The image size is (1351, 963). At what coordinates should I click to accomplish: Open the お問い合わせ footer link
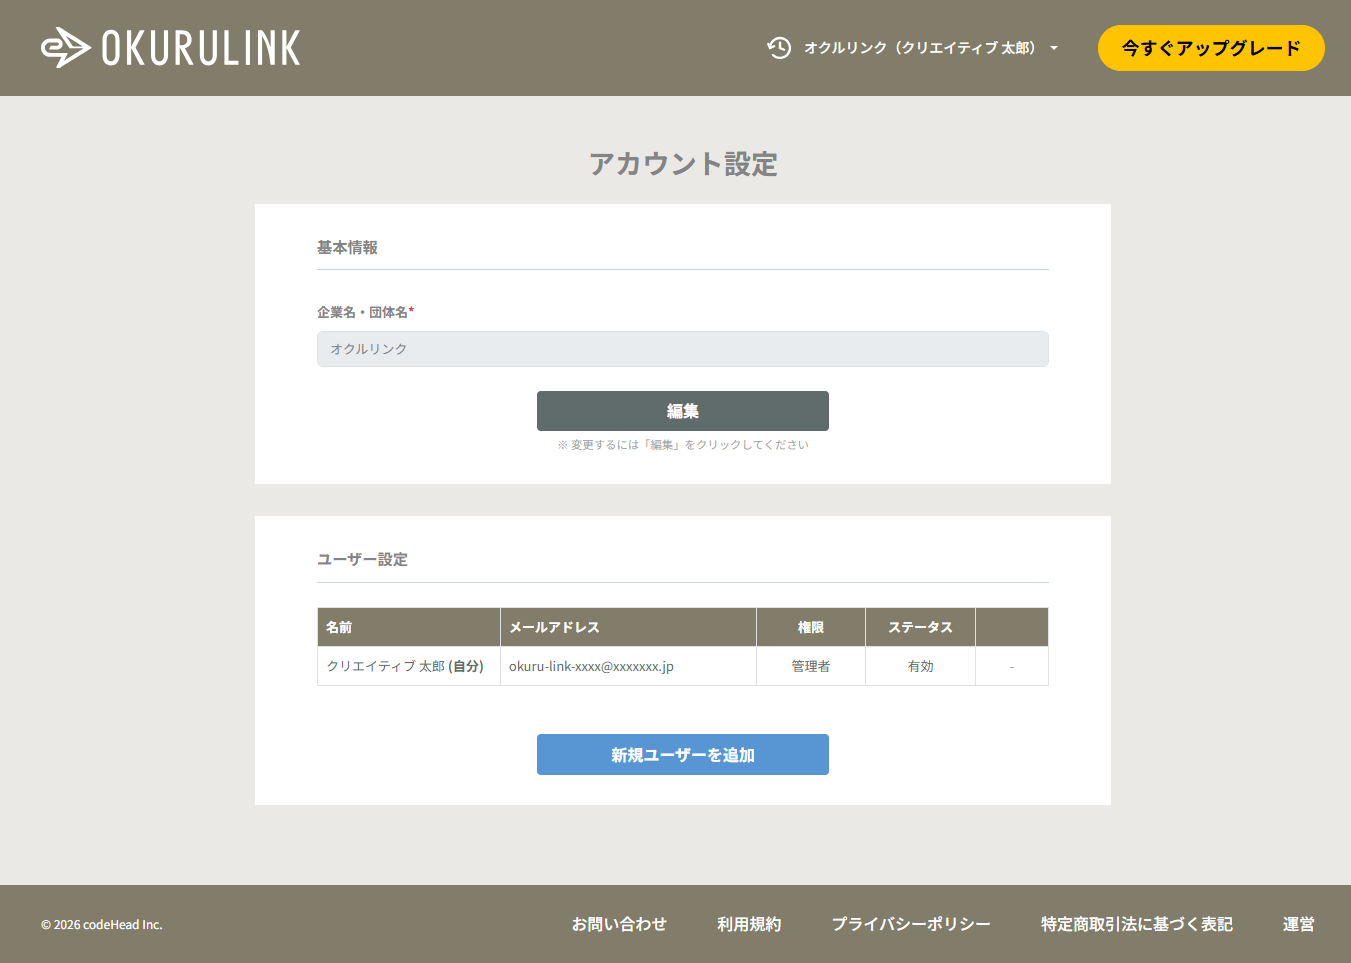619,924
